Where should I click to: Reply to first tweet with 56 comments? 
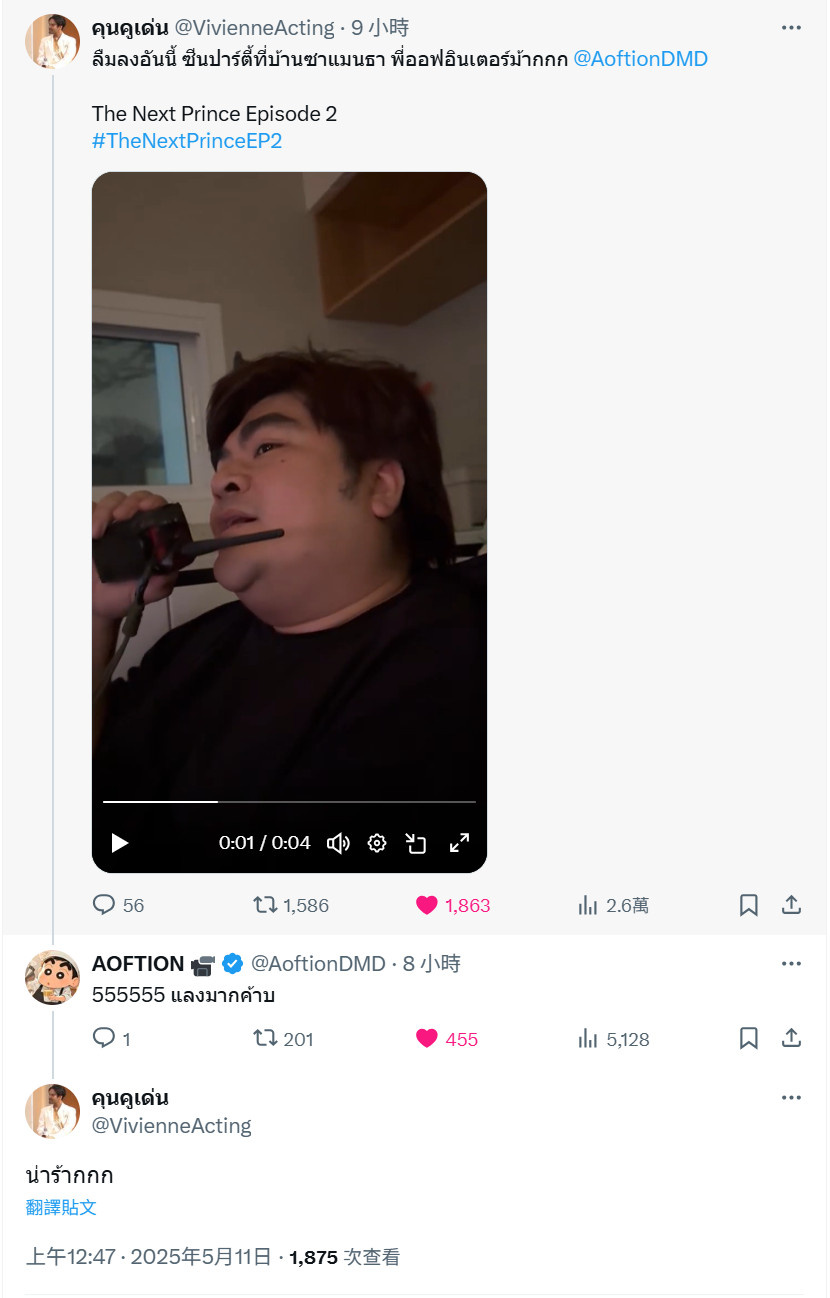[x=118, y=905]
